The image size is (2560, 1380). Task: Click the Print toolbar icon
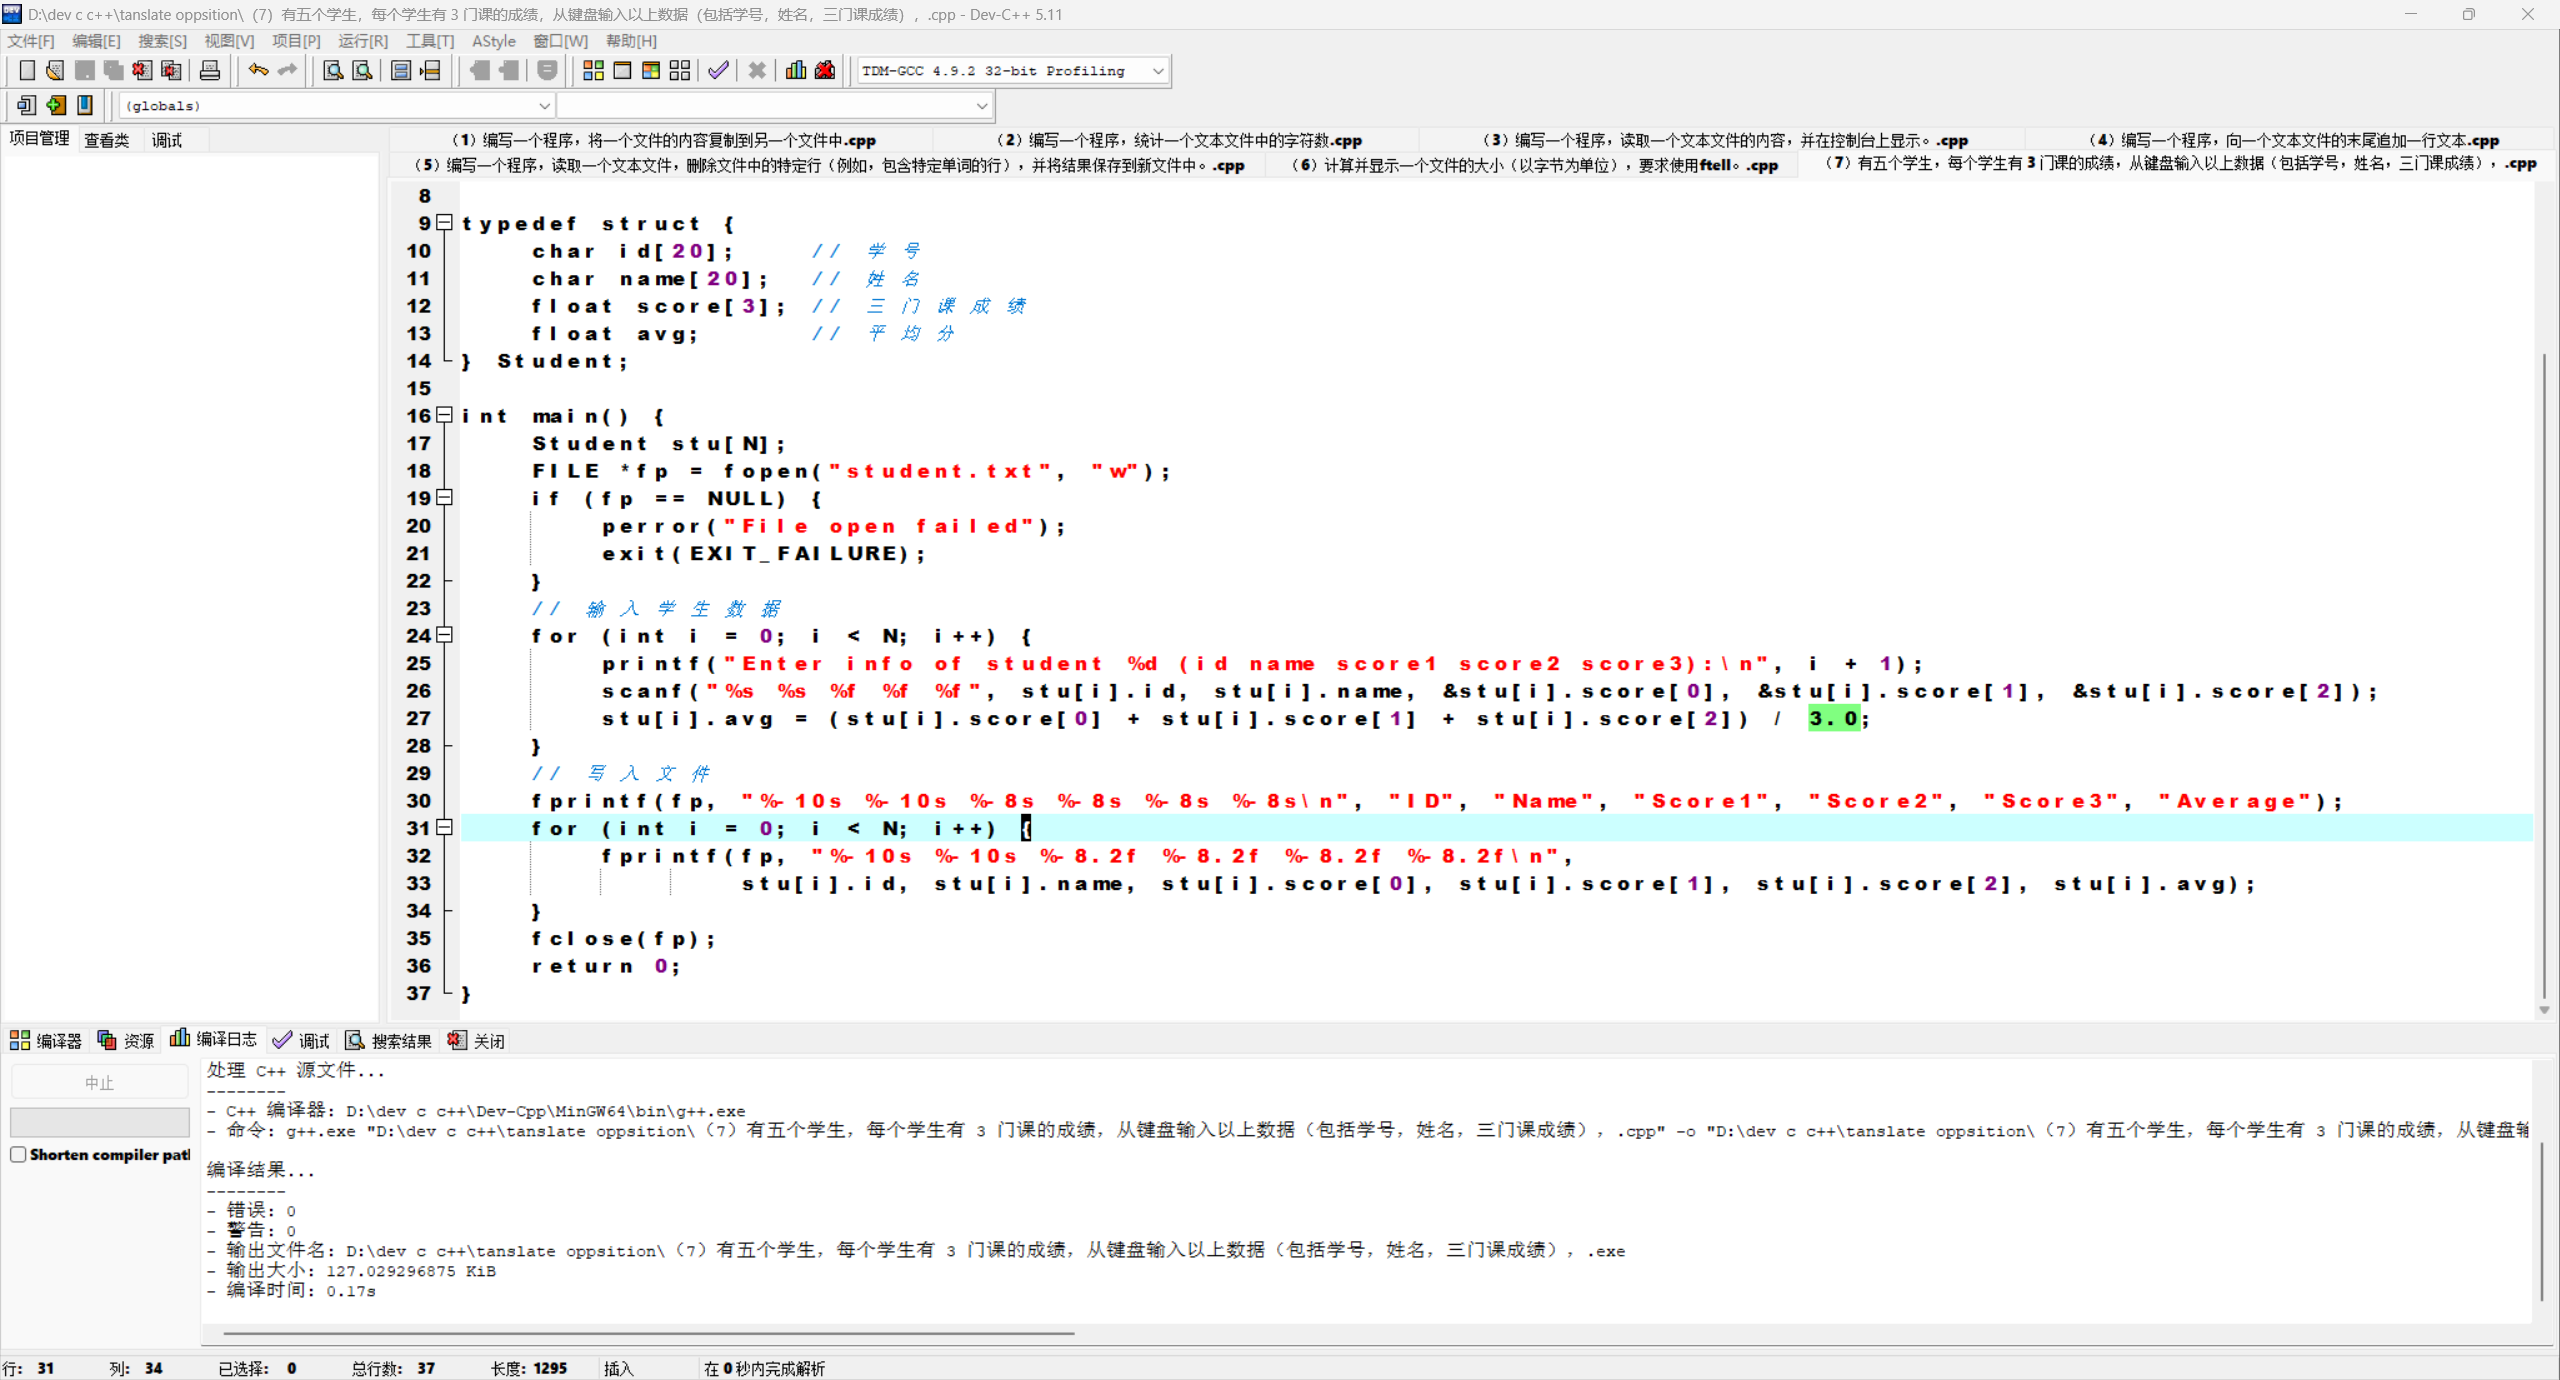(209, 71)
